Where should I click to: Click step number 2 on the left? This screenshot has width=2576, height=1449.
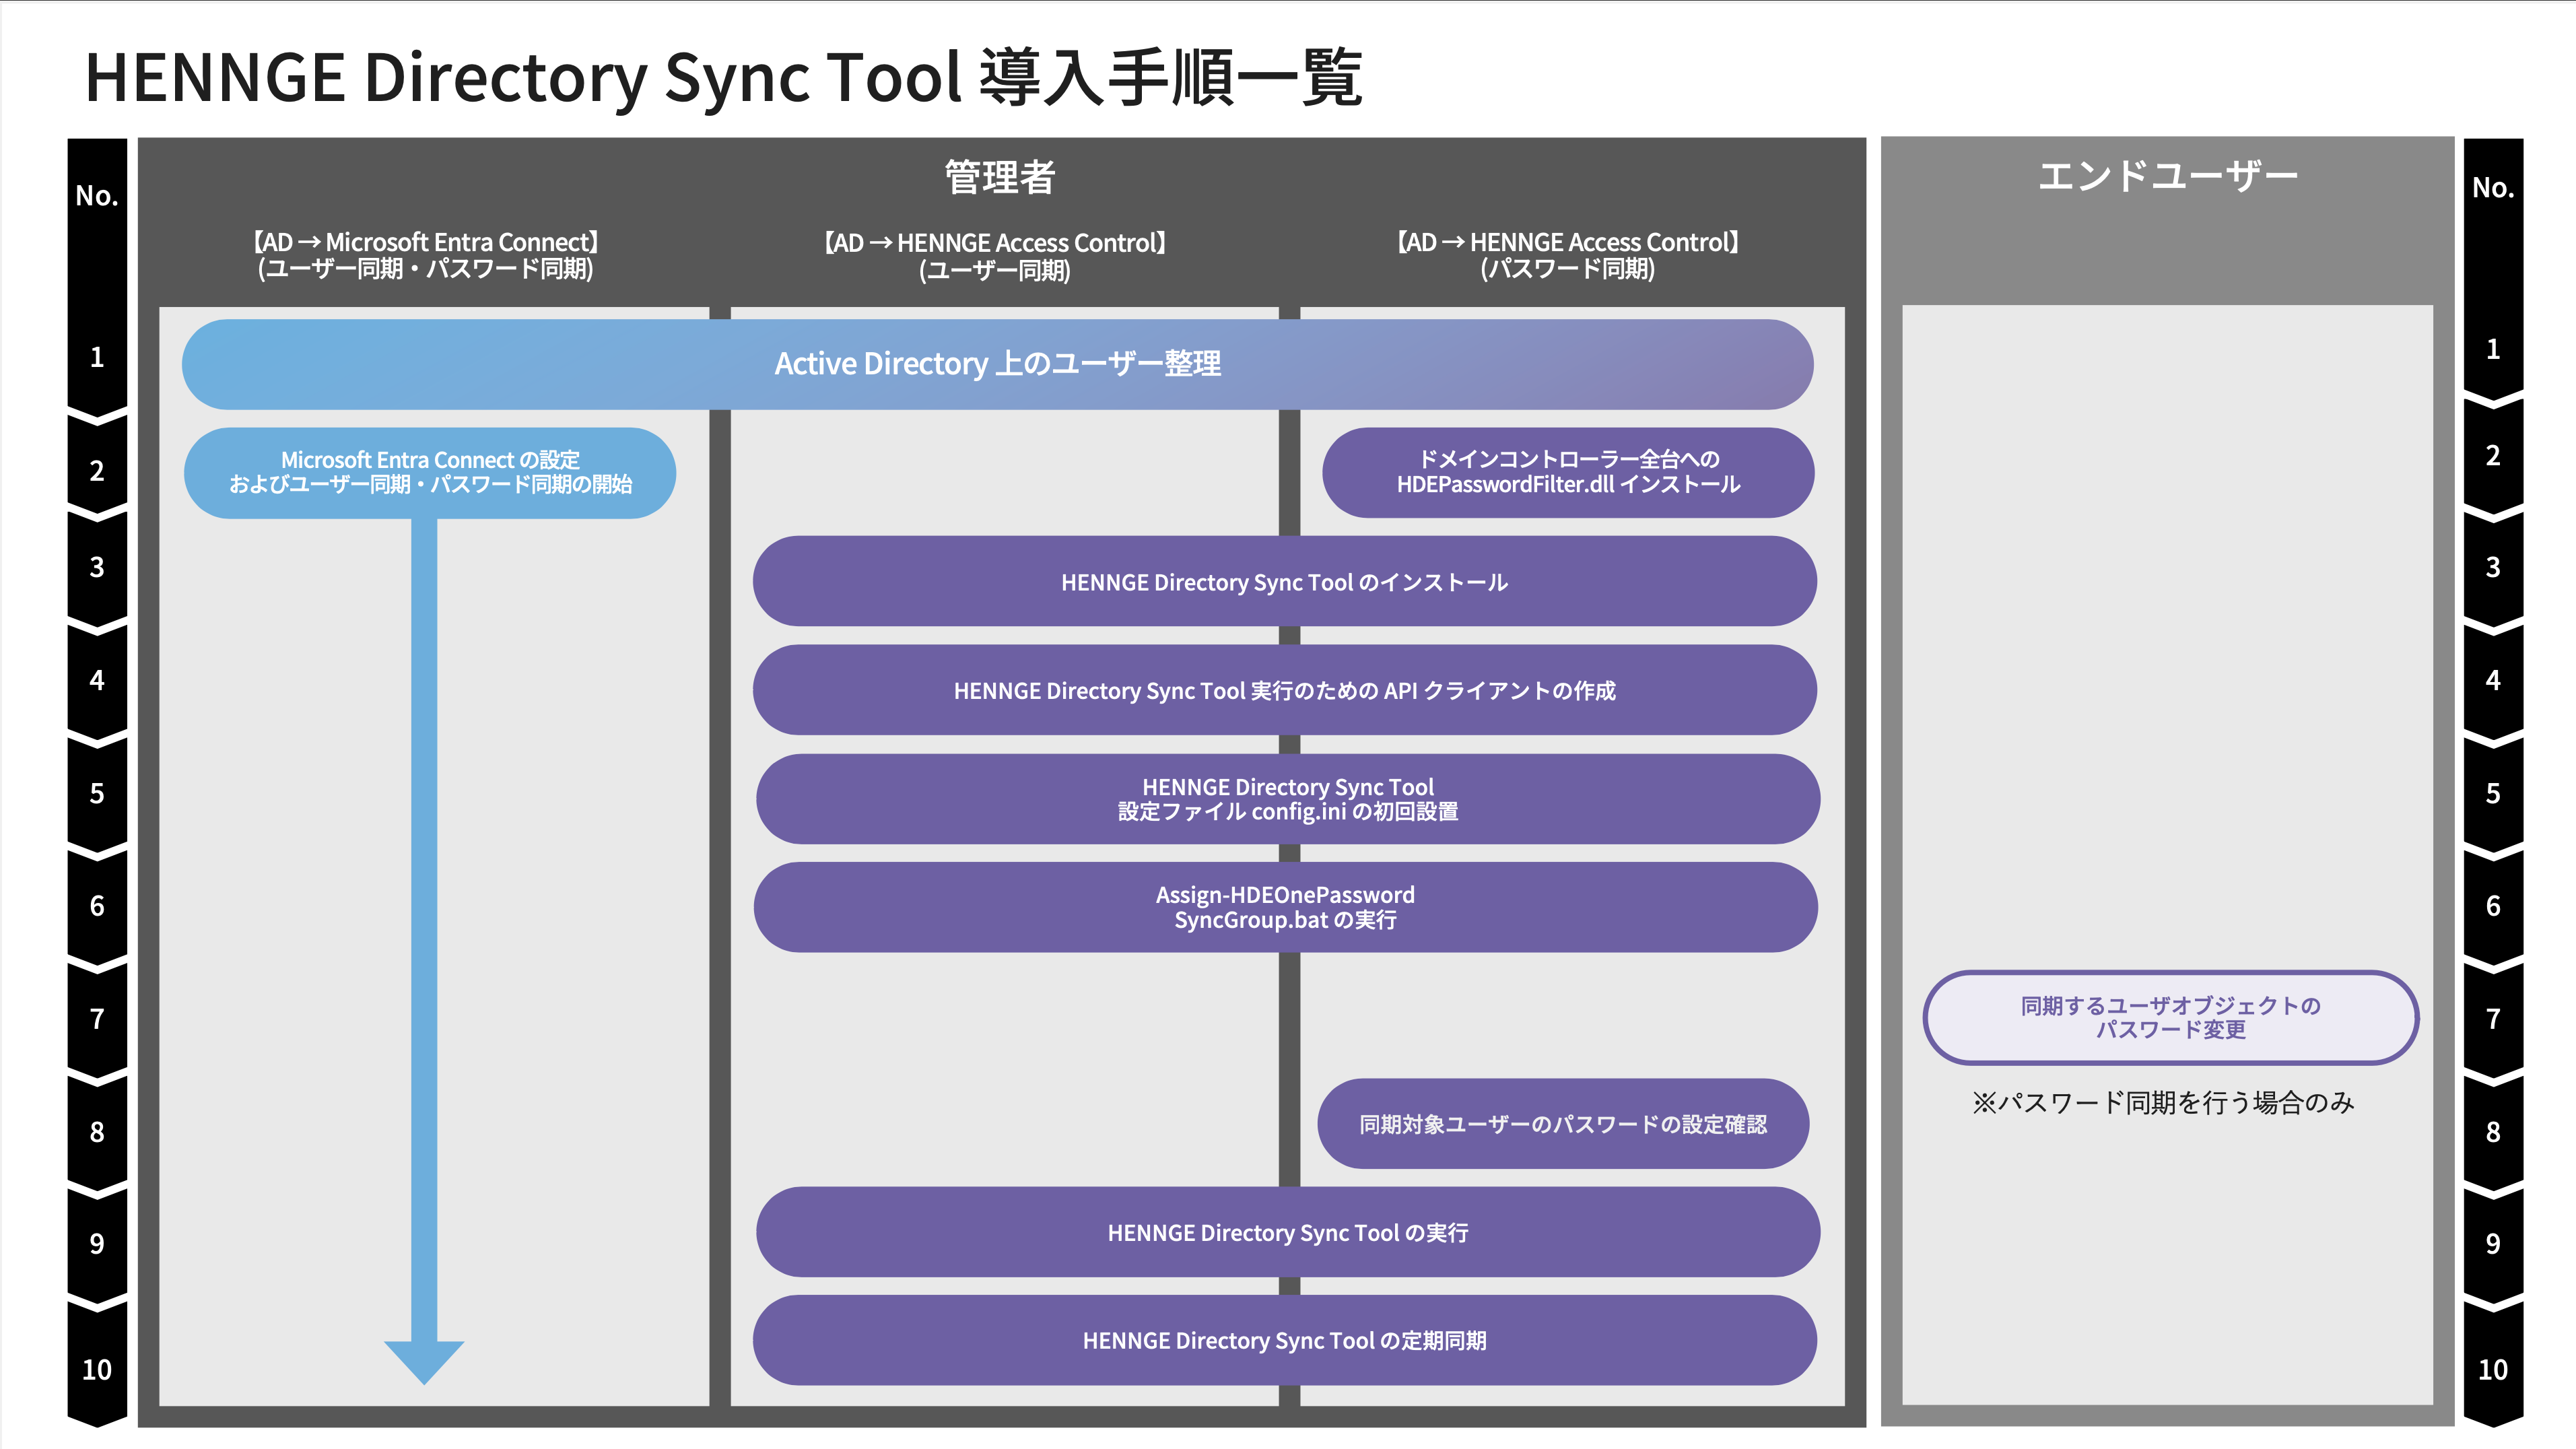coord(97,470)
